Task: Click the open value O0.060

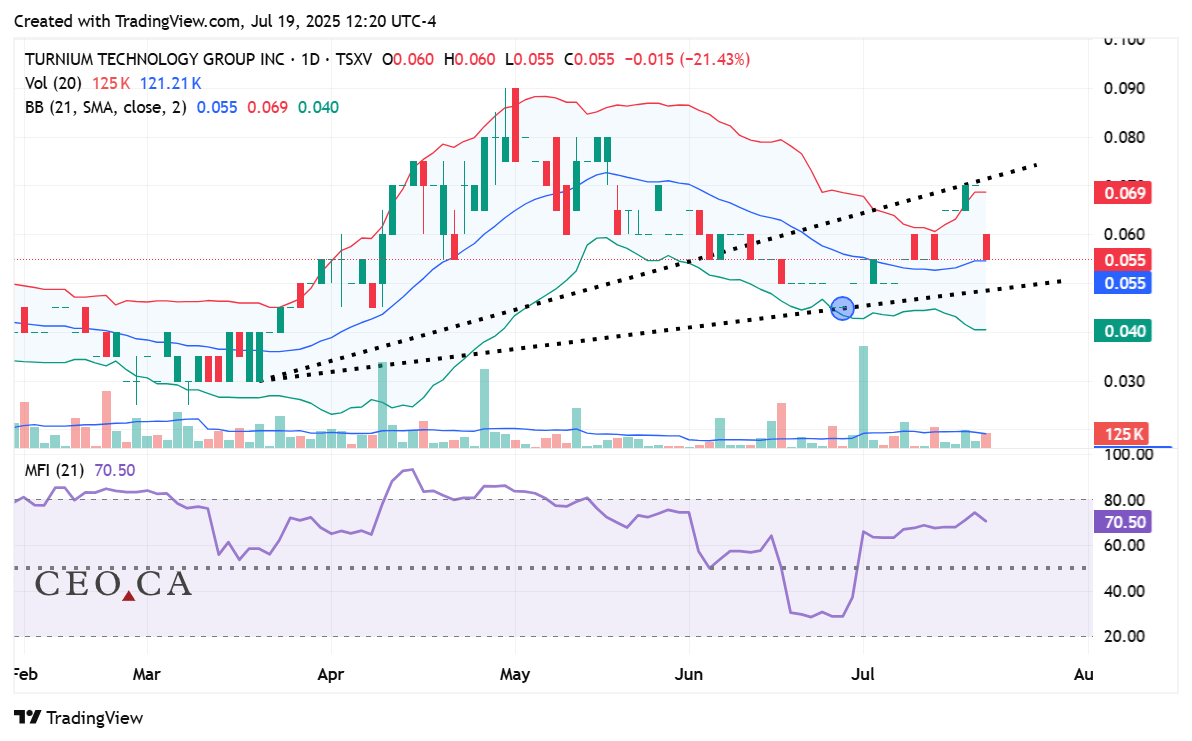Action: click(407, 59)
